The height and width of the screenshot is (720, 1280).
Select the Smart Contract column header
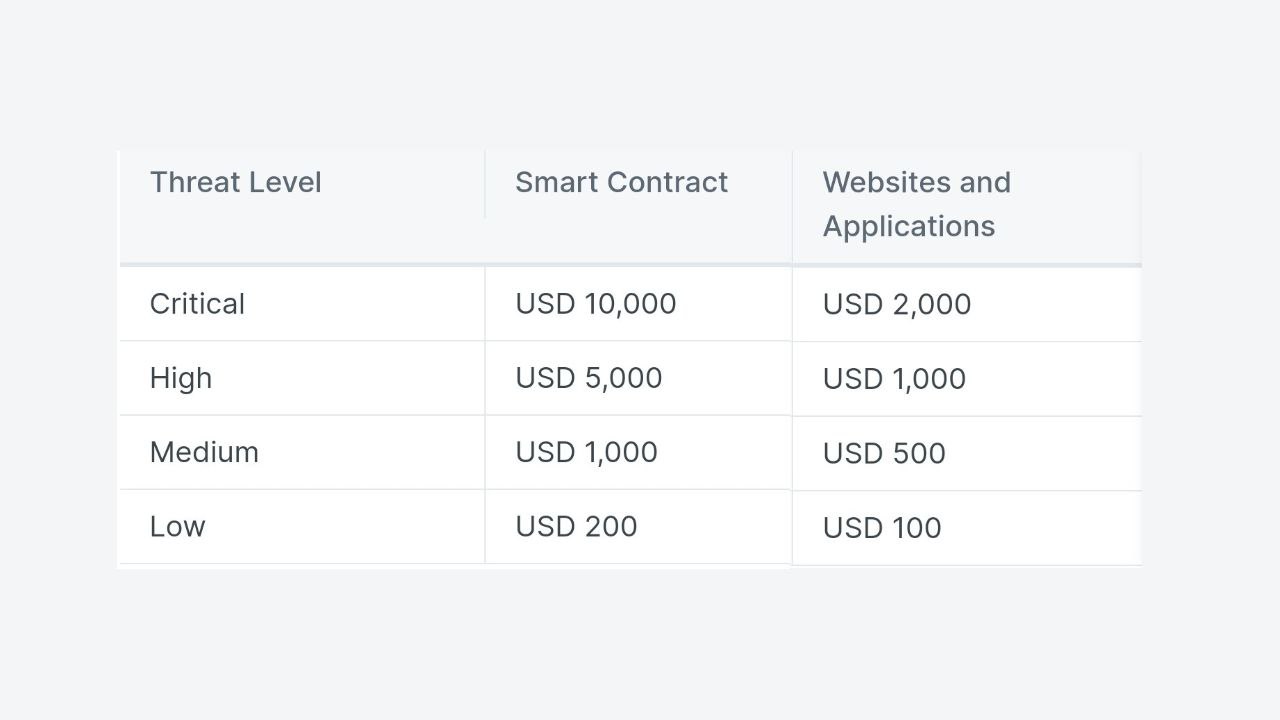pyautogui.click(x=638, y=207)
